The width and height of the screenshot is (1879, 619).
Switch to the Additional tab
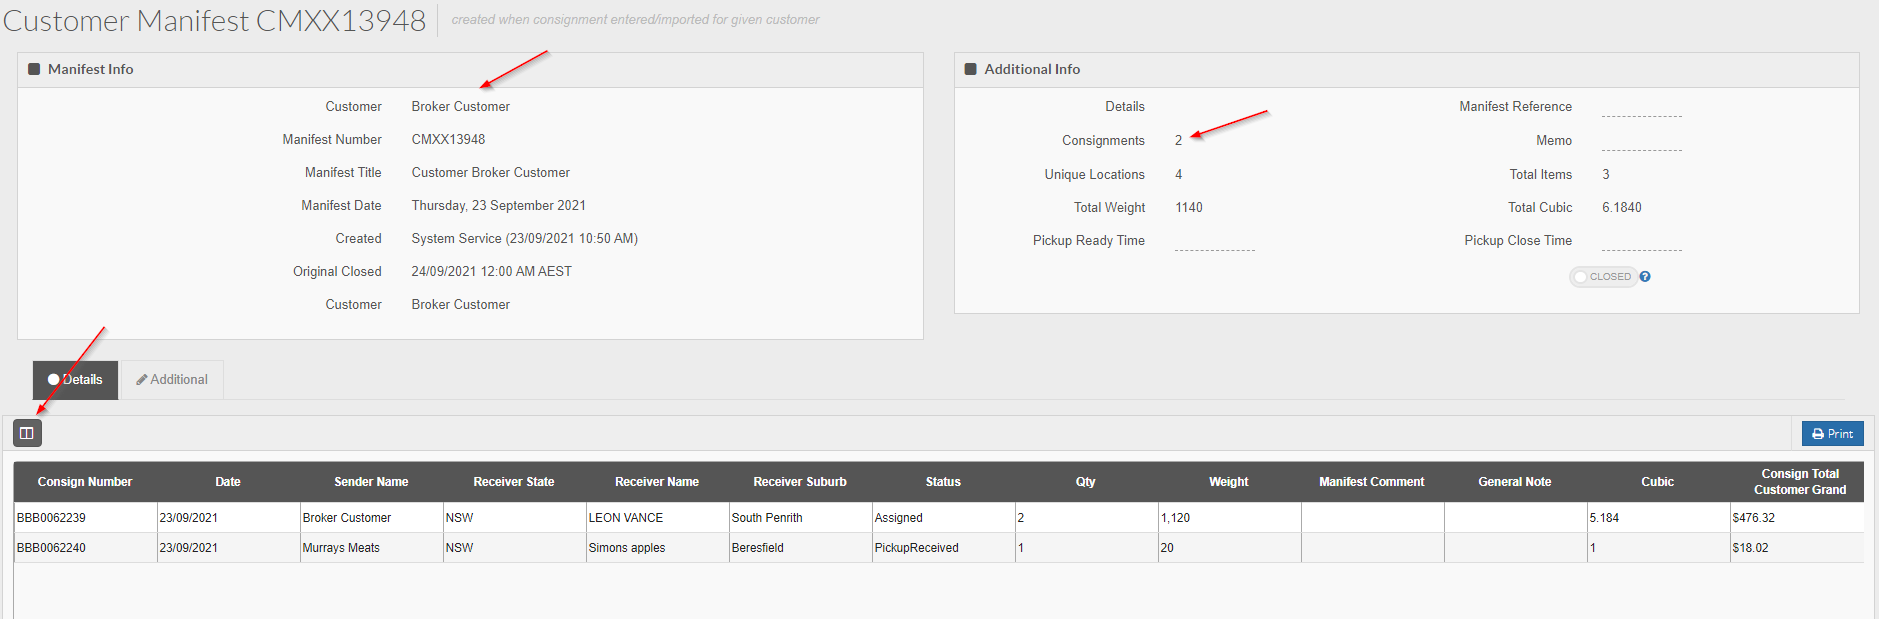point(172,380)
